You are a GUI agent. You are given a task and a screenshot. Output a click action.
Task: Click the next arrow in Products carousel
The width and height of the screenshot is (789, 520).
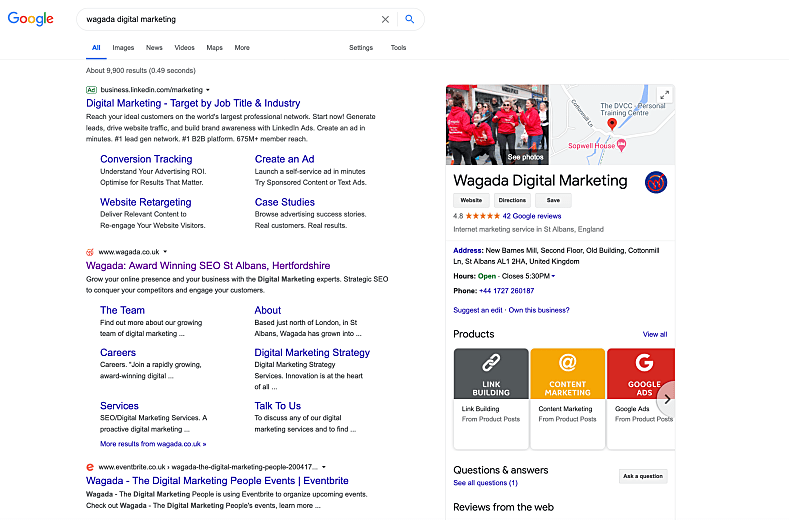pyautogui.click(x=667, y=399)
